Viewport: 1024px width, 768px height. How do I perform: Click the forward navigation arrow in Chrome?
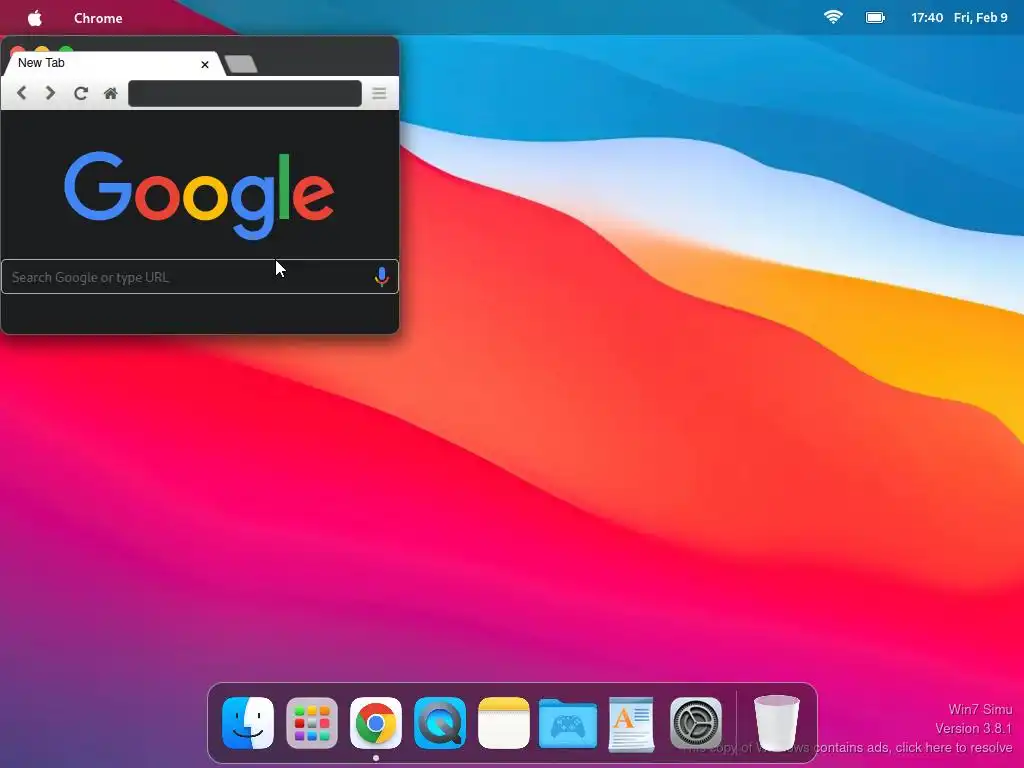click(x=50, y=93)
